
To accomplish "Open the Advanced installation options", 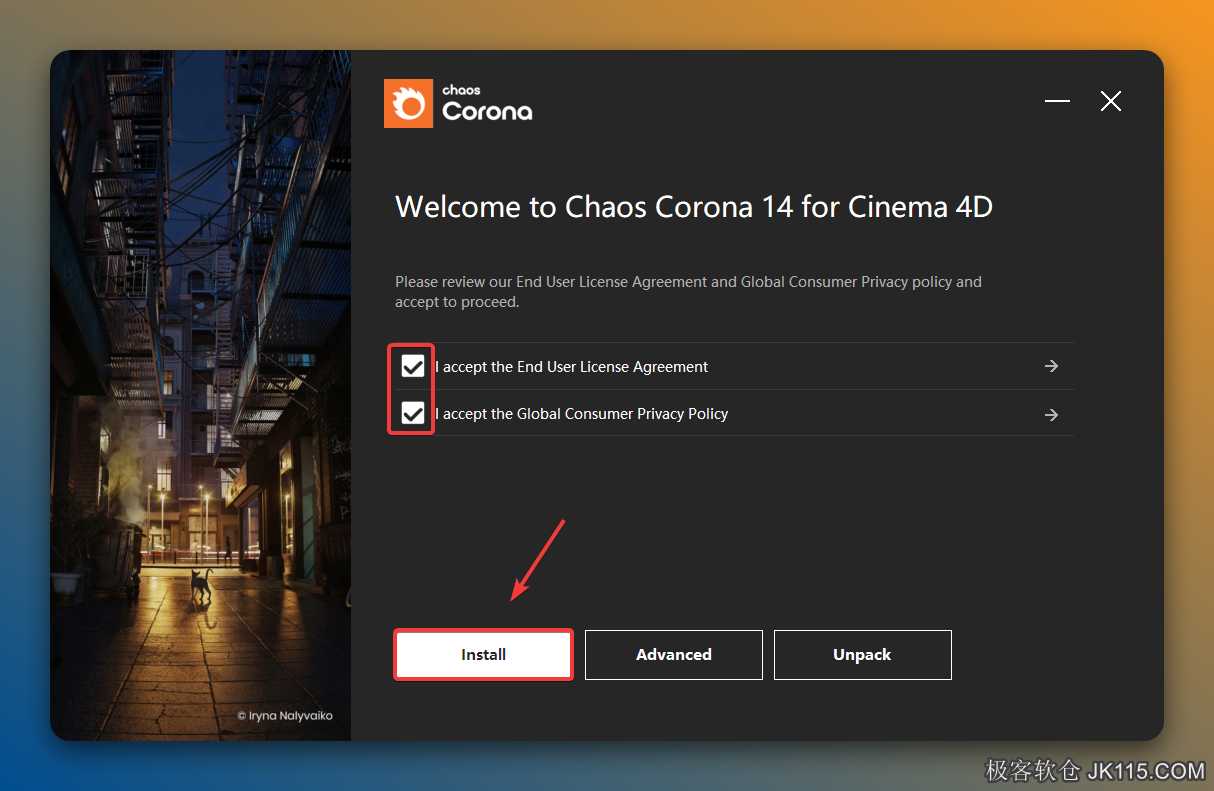I will [x=674, y=655].
